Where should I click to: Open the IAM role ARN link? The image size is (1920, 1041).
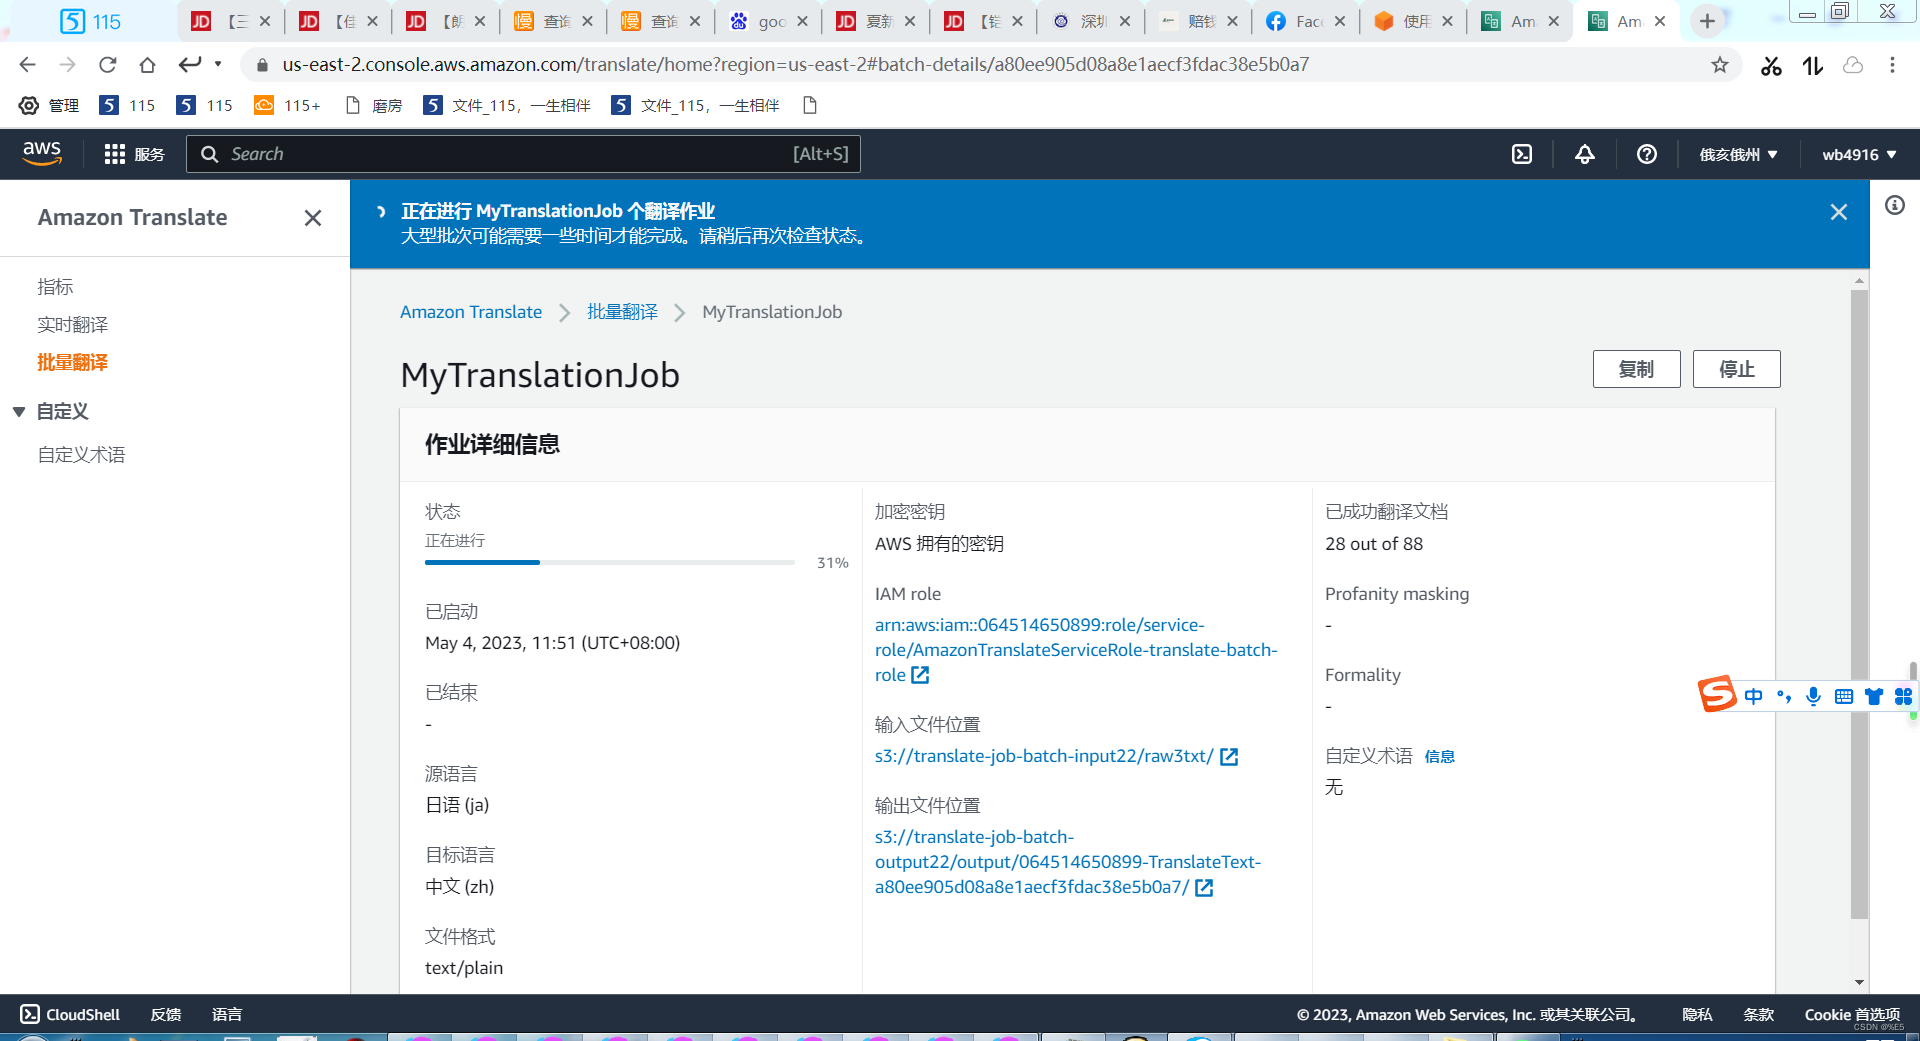(1076, 650)
